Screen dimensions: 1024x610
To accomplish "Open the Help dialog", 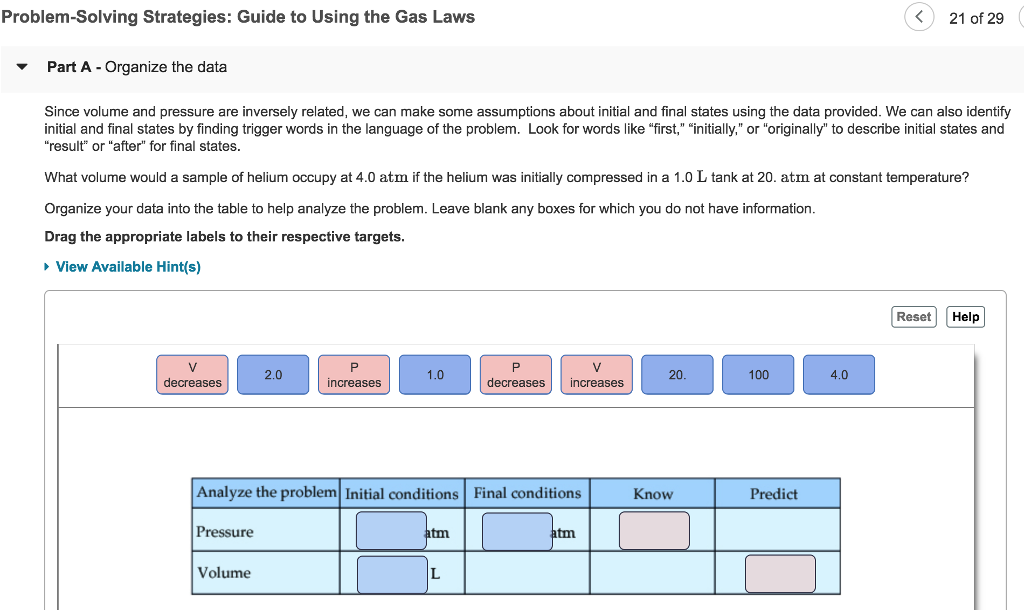I will point(964,316).
